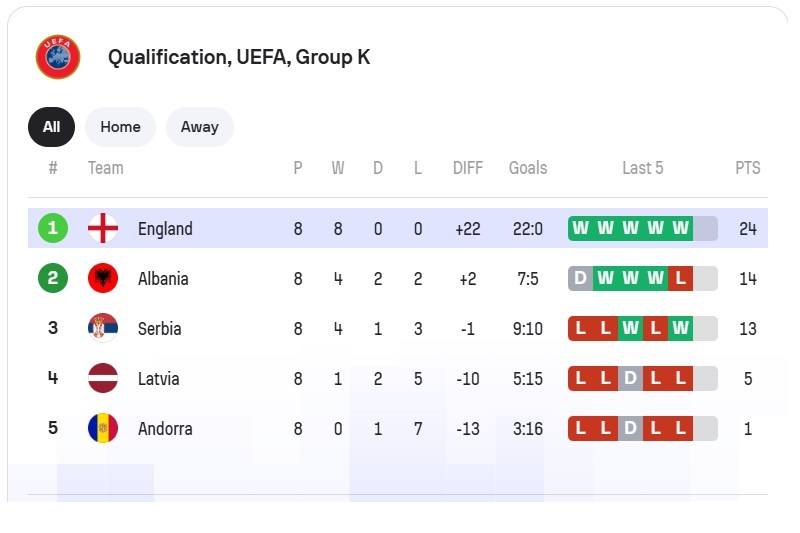Viewport: 800px width, 533px height.
Task: Click Andorra's flag icon
Action: [x=103, y=429]
